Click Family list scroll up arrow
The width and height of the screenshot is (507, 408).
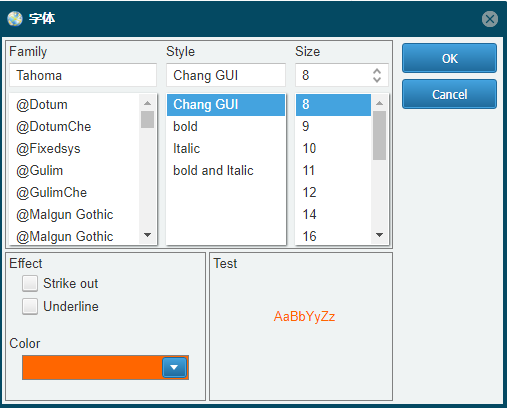147,103
